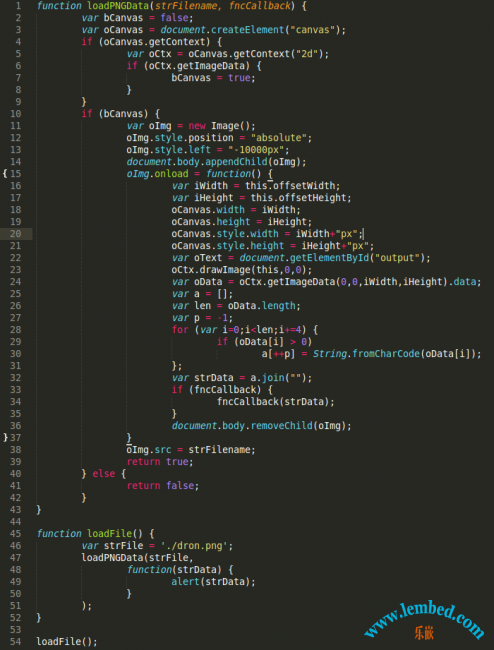Click line number 1 in the gutter
The width and height of the screenshot is (494, 650).
point(18,6)
